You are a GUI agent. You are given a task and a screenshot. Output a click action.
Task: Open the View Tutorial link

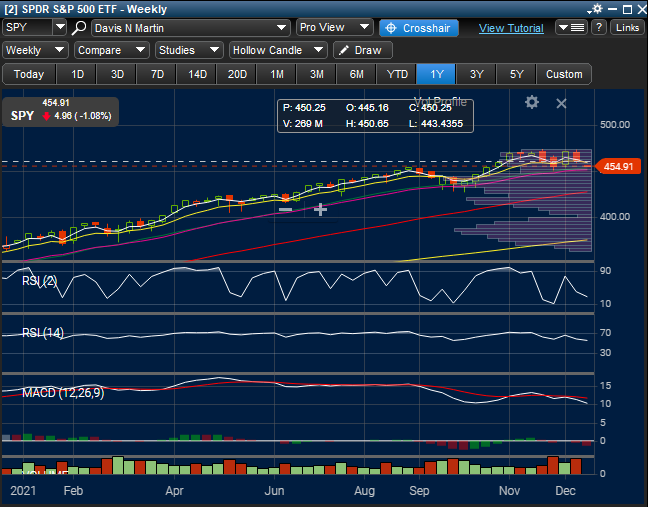[x=511, y=28]
